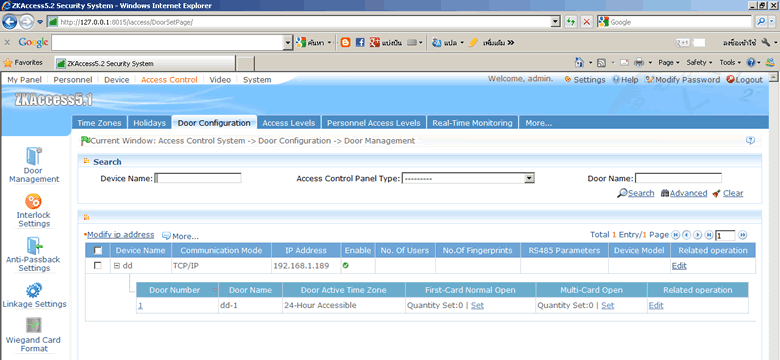Click the red Stop loading icon
780x360 pixels.
coord(587,22)
